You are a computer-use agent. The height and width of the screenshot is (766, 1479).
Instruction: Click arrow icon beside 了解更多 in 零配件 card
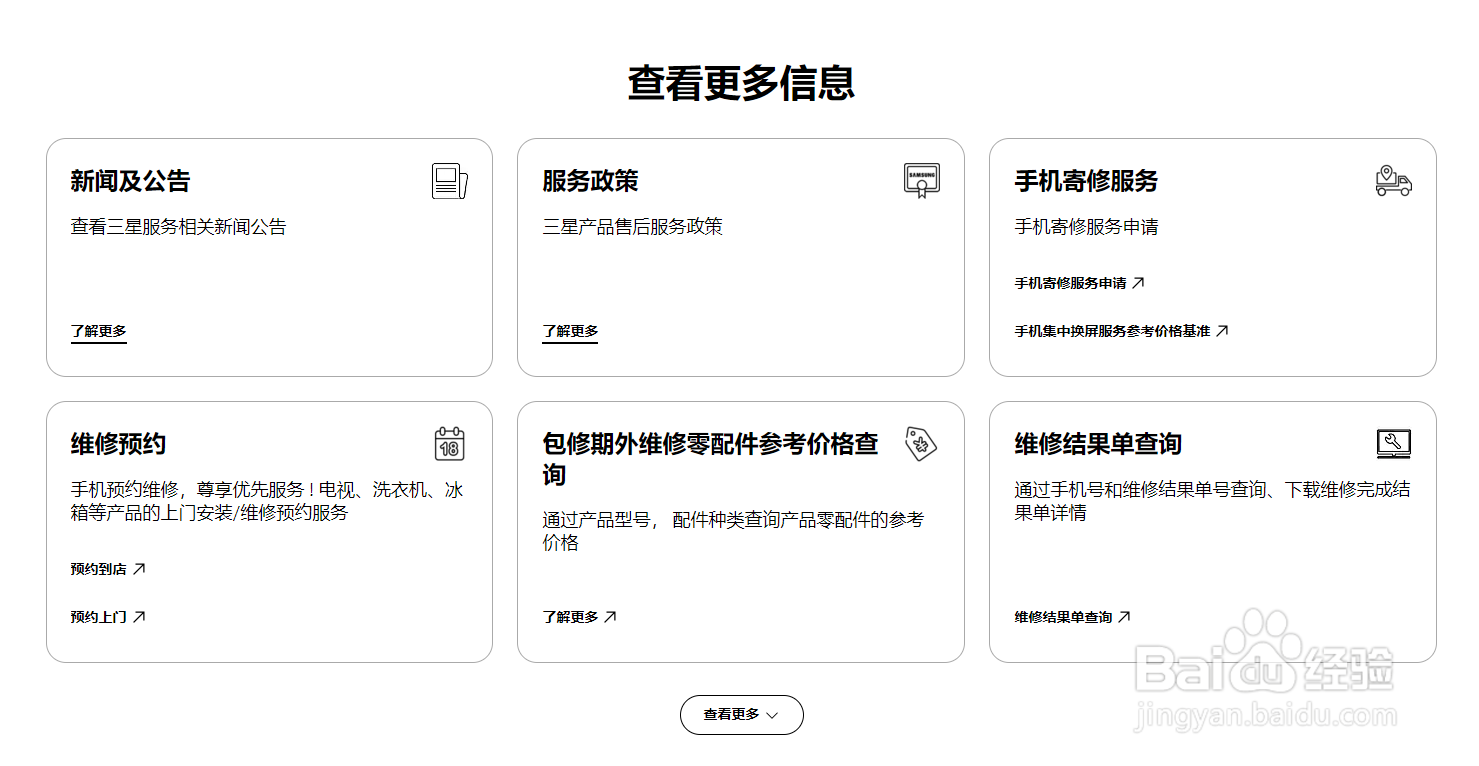coord(610,617)
